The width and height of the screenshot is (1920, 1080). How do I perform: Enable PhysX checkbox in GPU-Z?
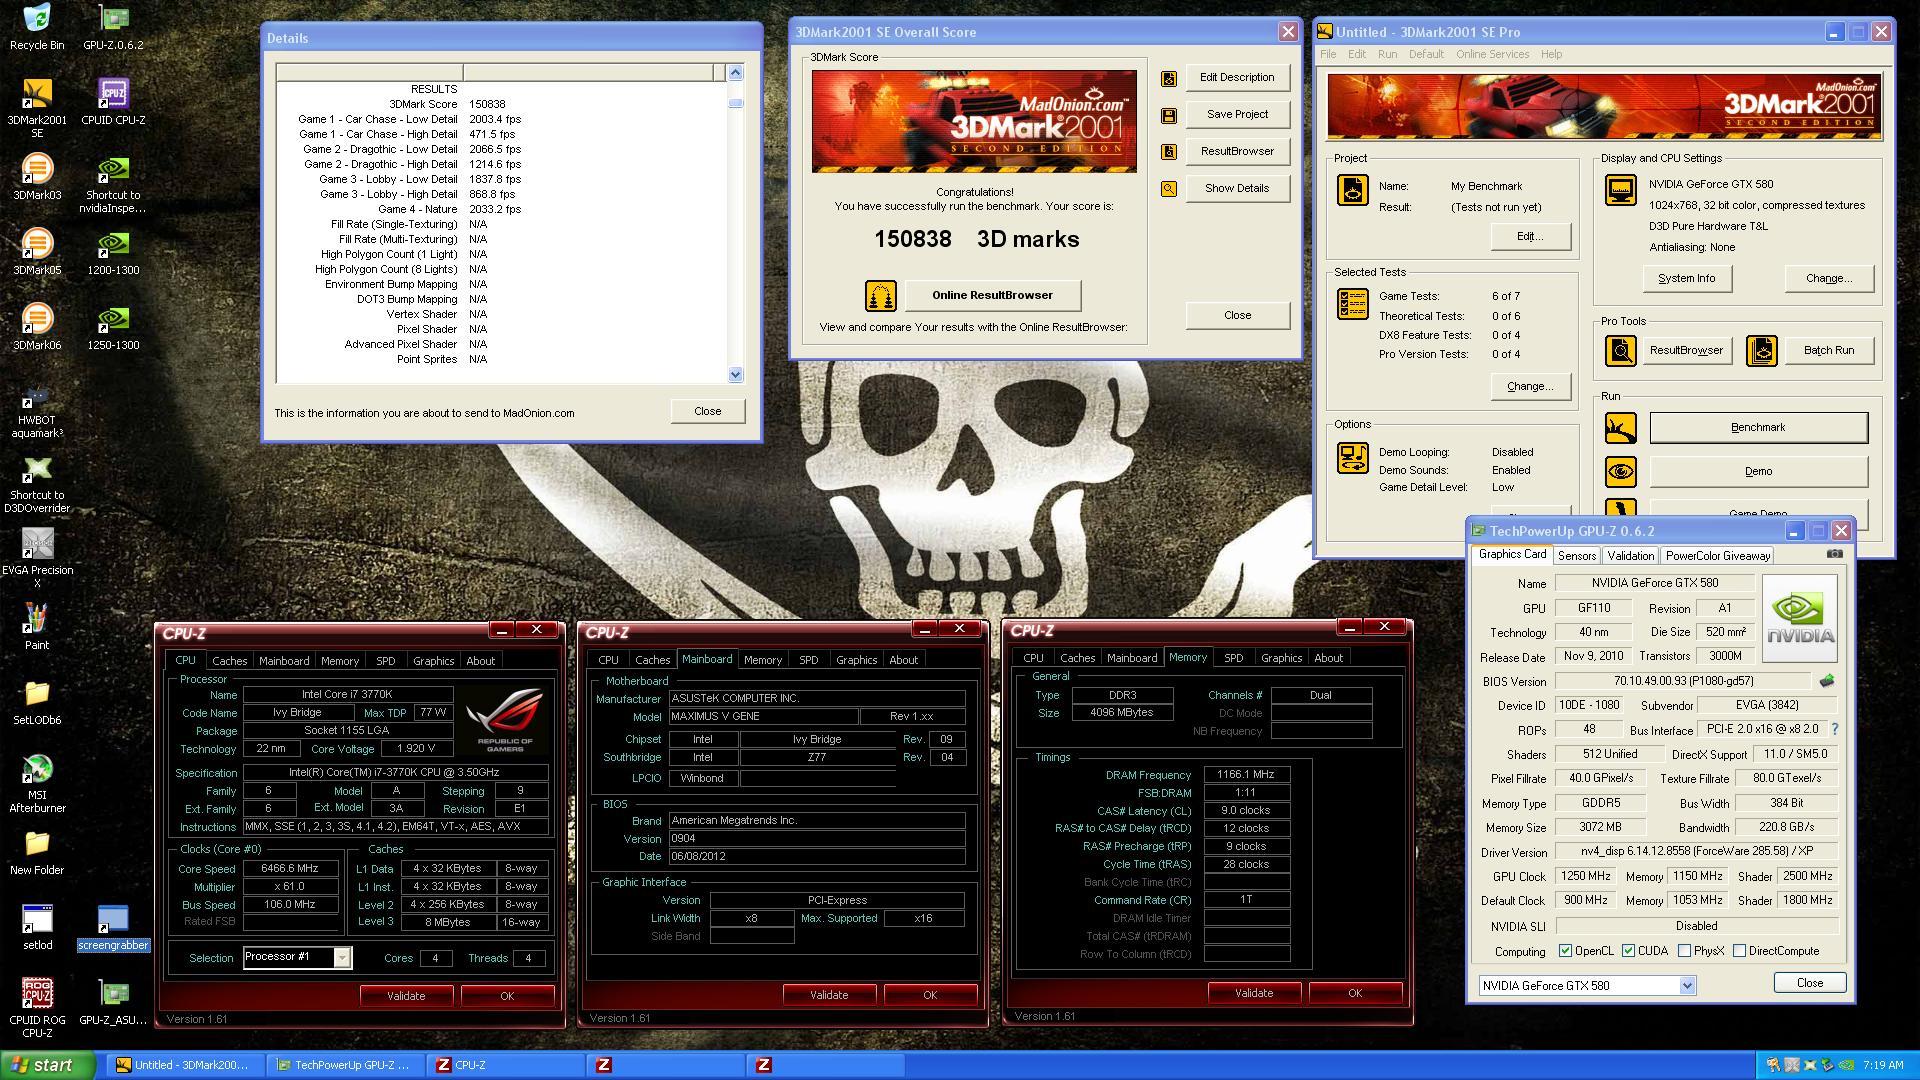[1684, 951]
